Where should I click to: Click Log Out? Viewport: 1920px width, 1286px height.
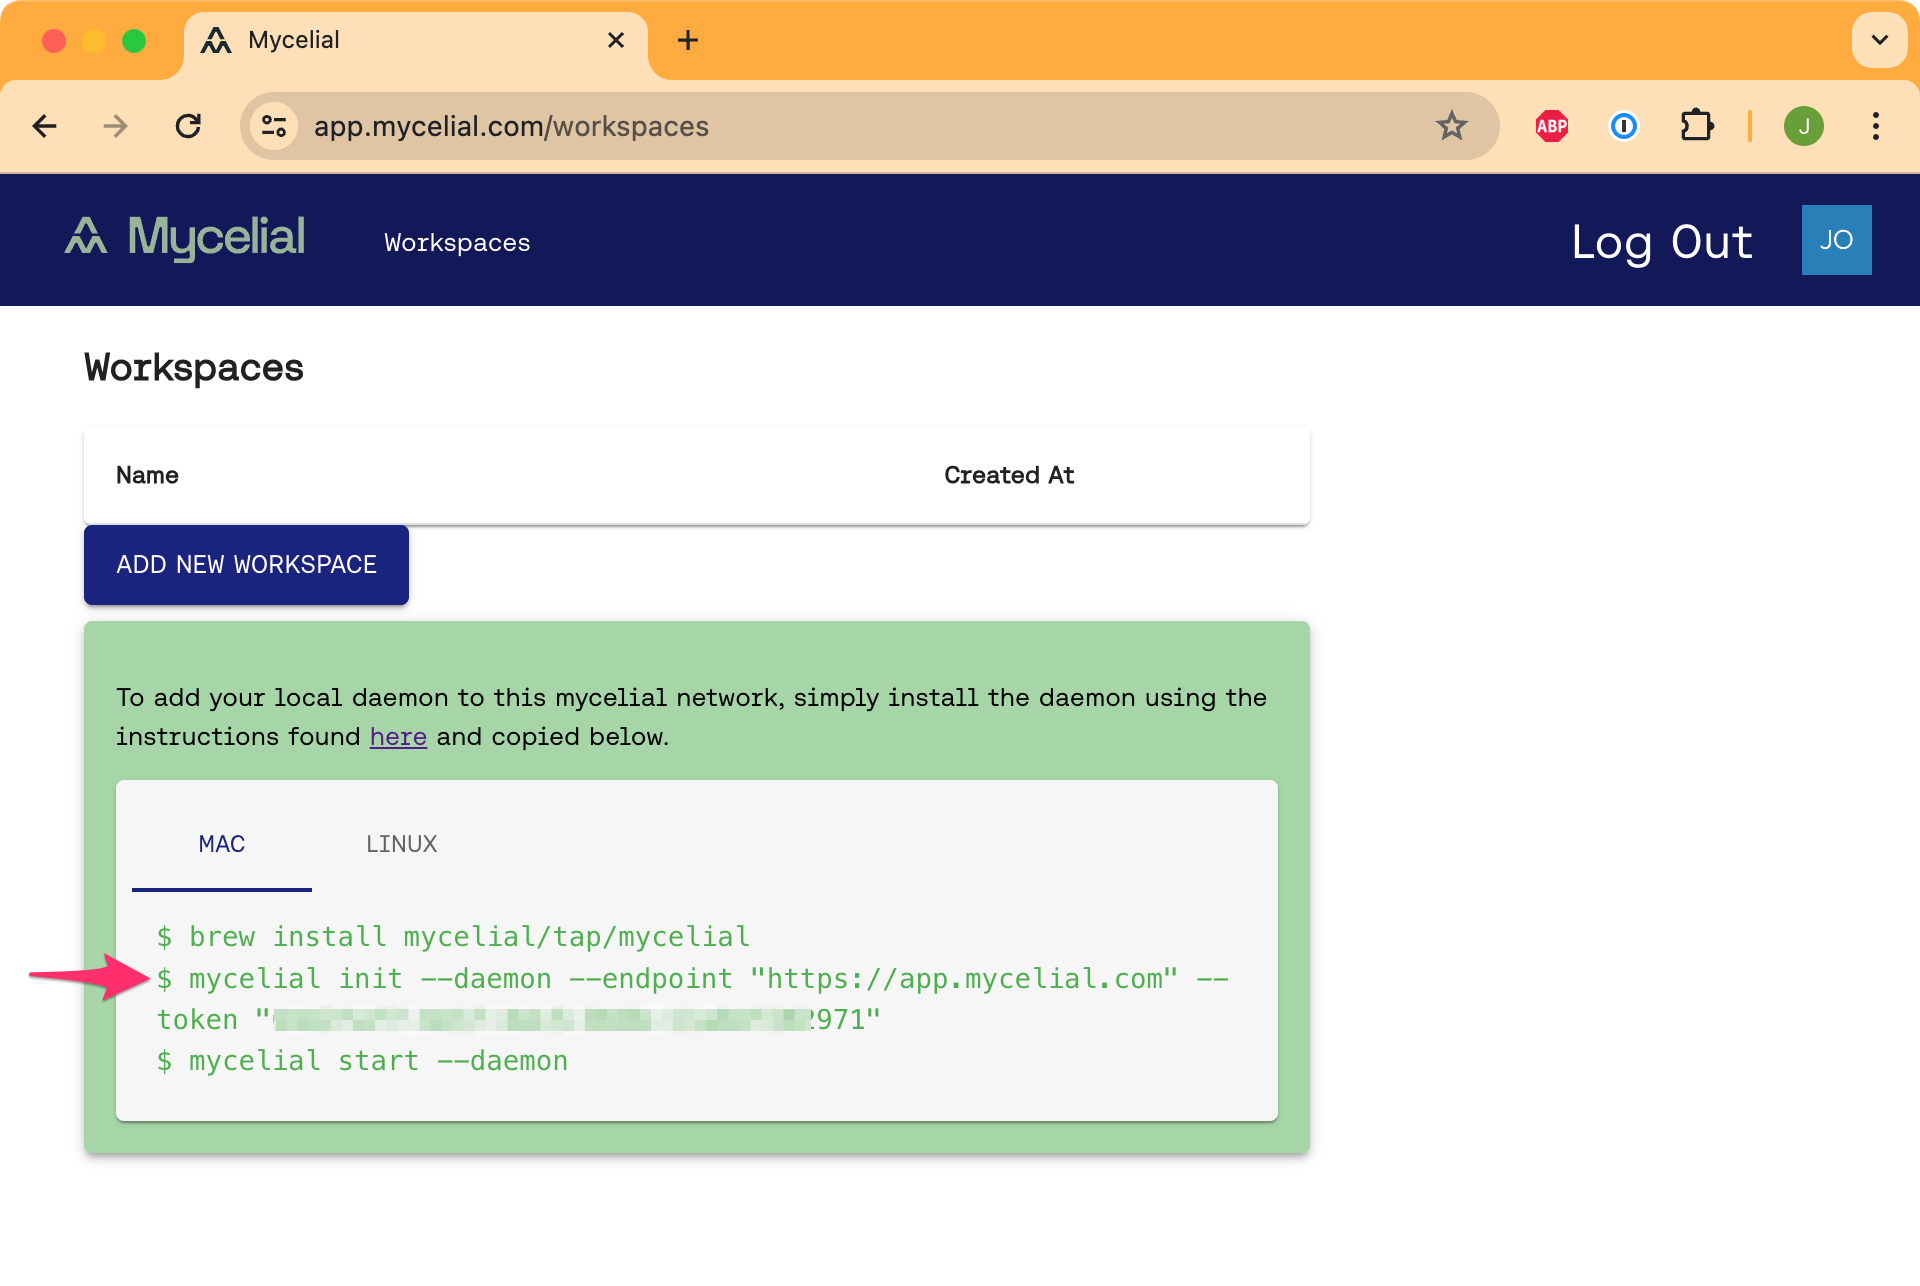click(x=1661, y=242)
